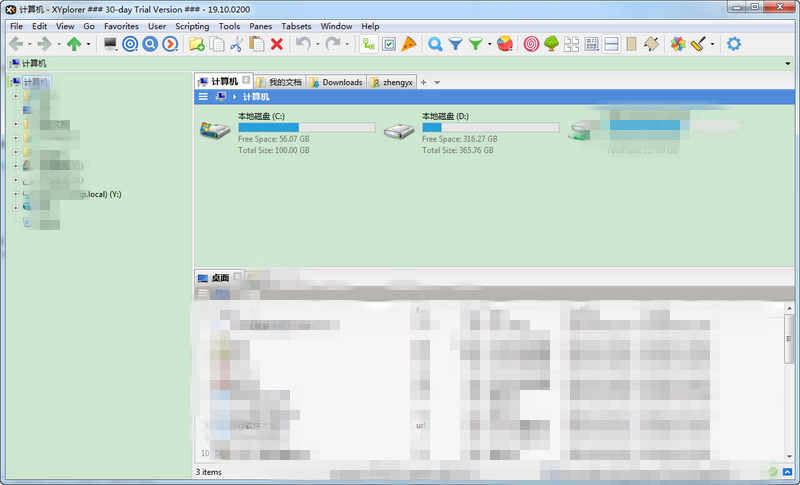Toggle the Dual Pane toolbar button
Screen dimensions: 800x485
click(x=611, y=44)
